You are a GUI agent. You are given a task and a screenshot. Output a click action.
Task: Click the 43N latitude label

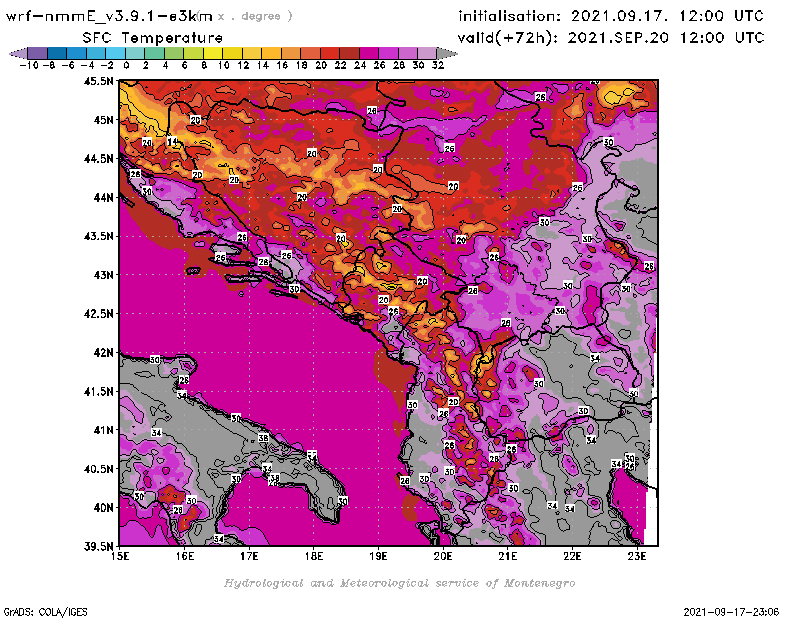[103, 275]
